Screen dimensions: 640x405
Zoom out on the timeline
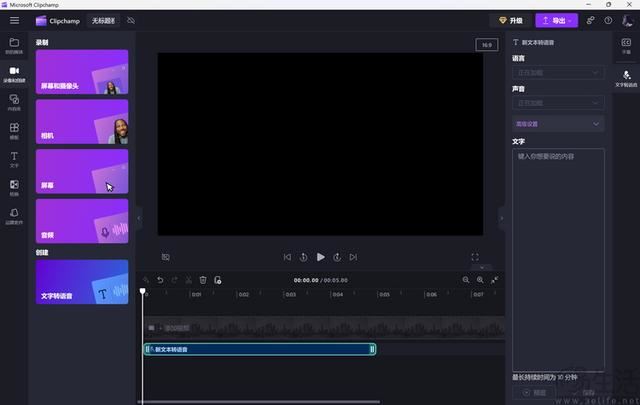pos(465,280)
